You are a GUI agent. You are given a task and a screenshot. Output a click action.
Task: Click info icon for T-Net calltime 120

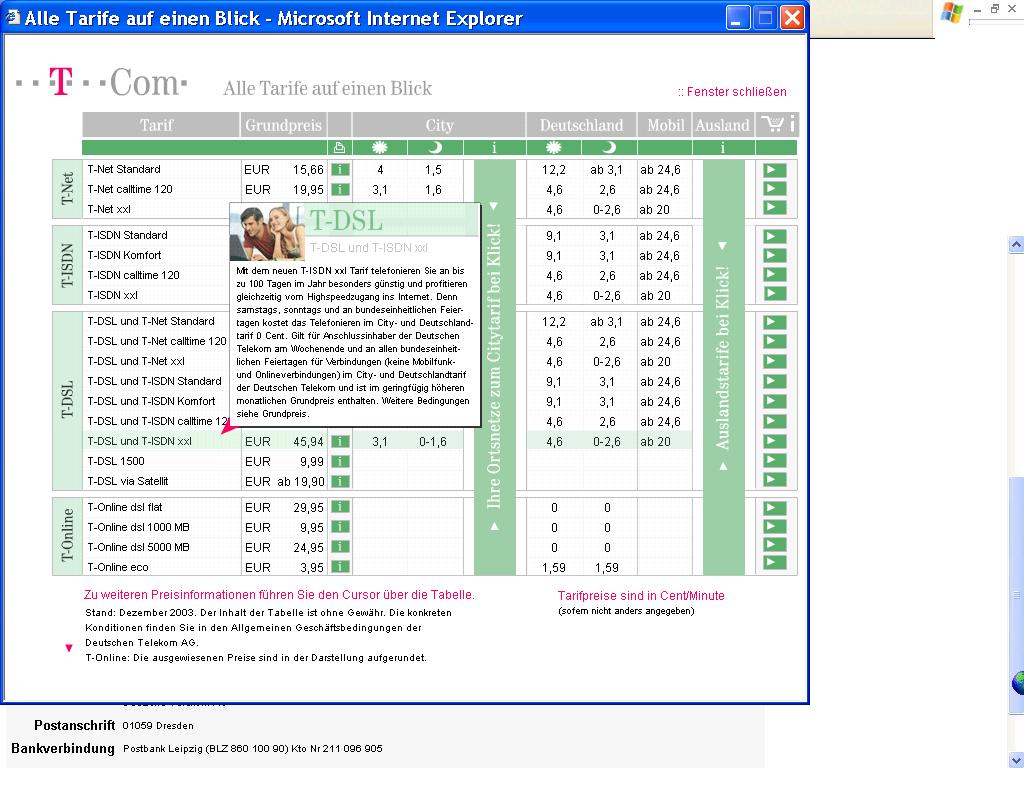pyautogui.click(x=340, y=189)
